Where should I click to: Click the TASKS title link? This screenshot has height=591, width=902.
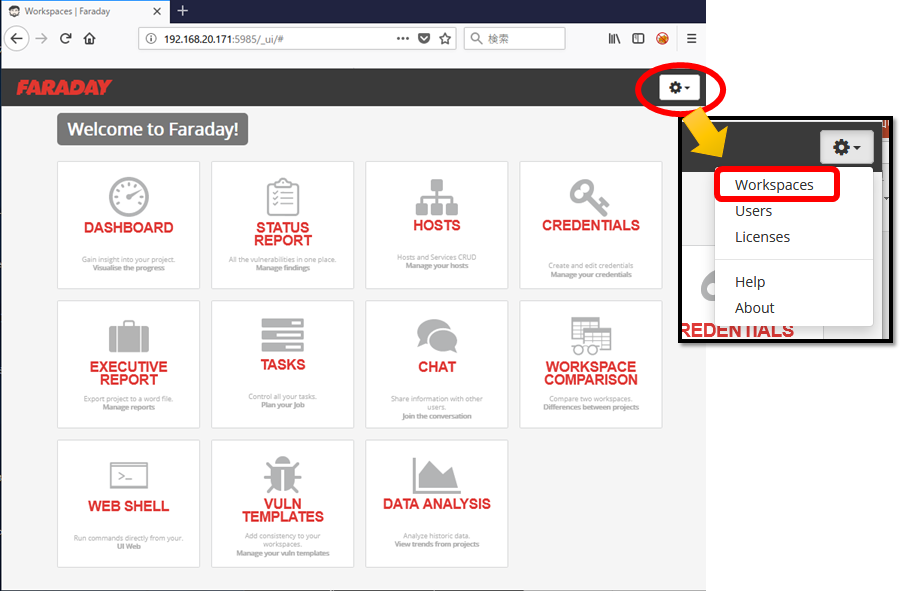282,365
